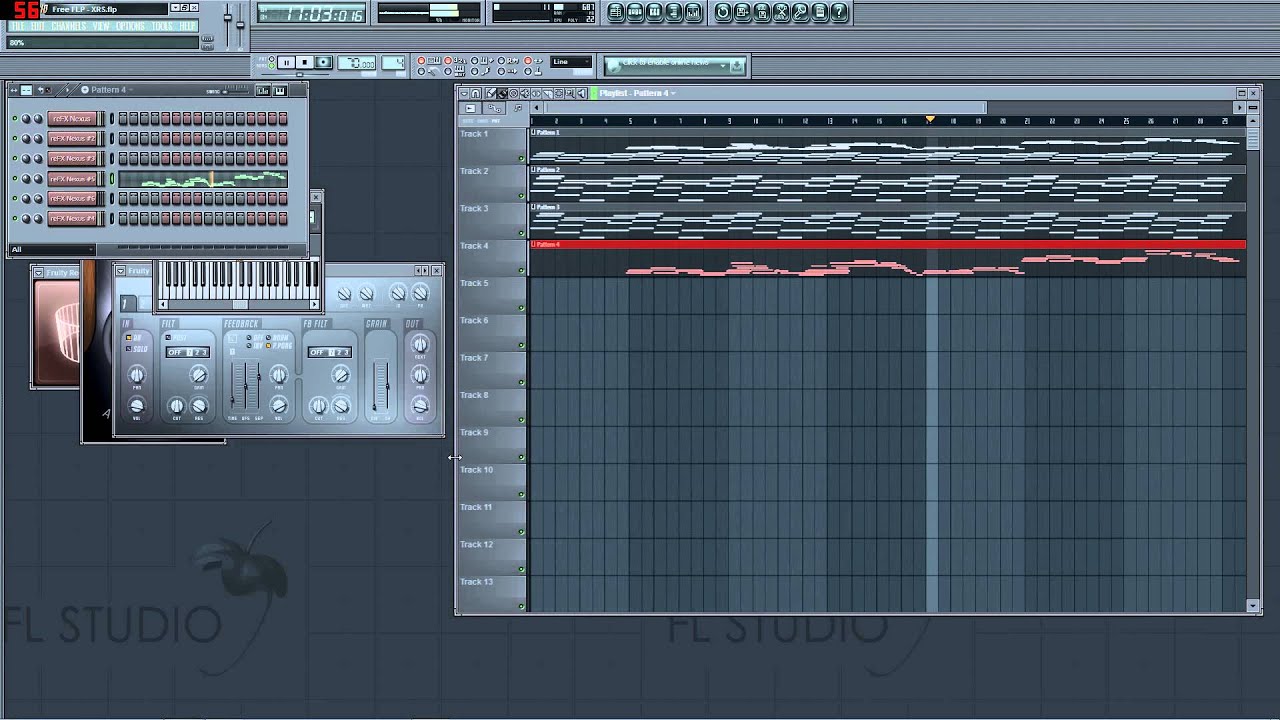Adjust the master volume slider
1280x720 pixels.
coord(228,18)
